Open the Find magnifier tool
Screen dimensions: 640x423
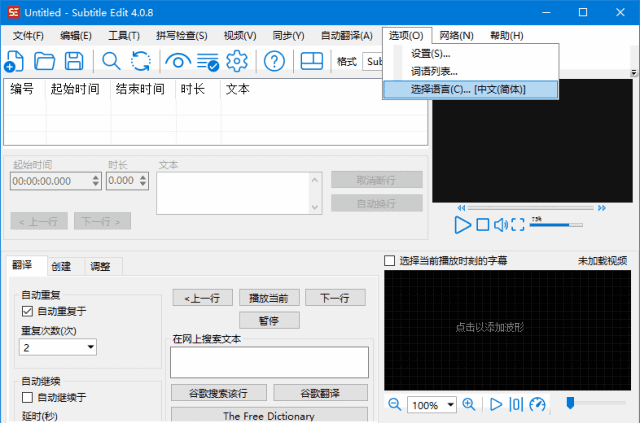111,61
